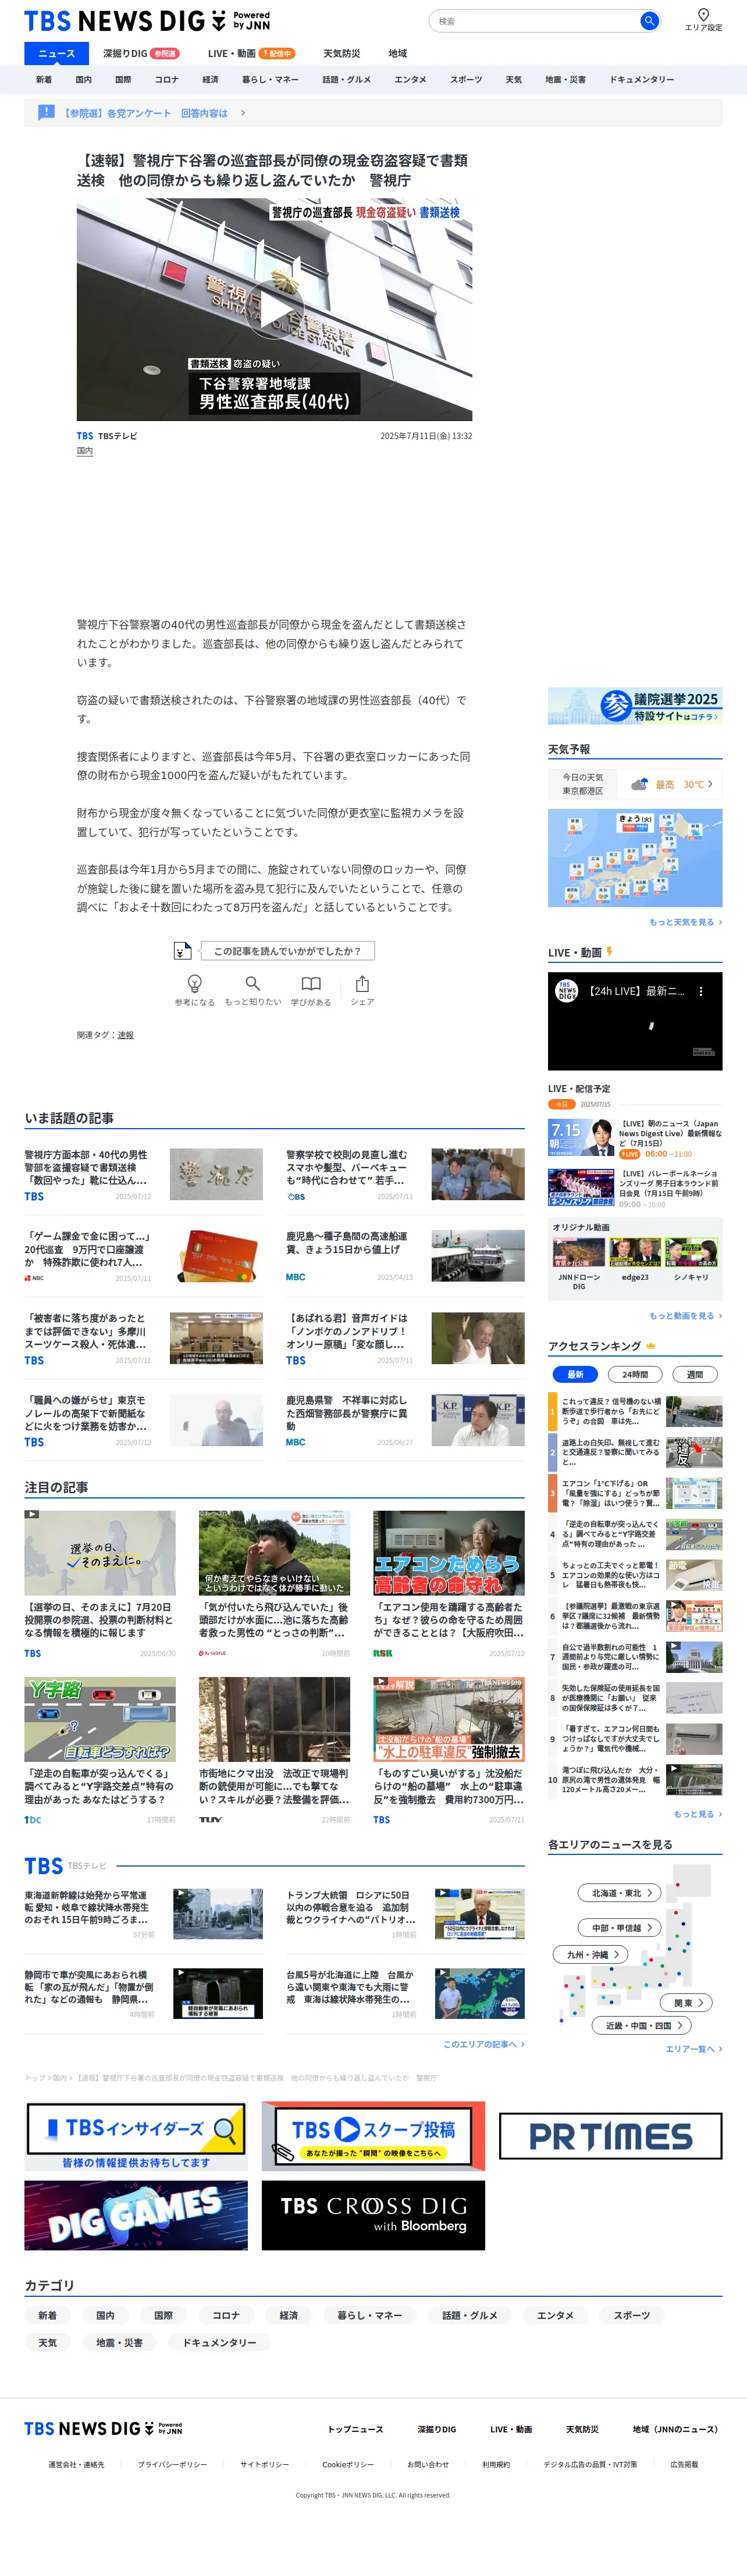Expand the 参院選 各党アンケート notice chevron
The height and width of the screenshot is (2576, 747).
click(x=243, y=113)
